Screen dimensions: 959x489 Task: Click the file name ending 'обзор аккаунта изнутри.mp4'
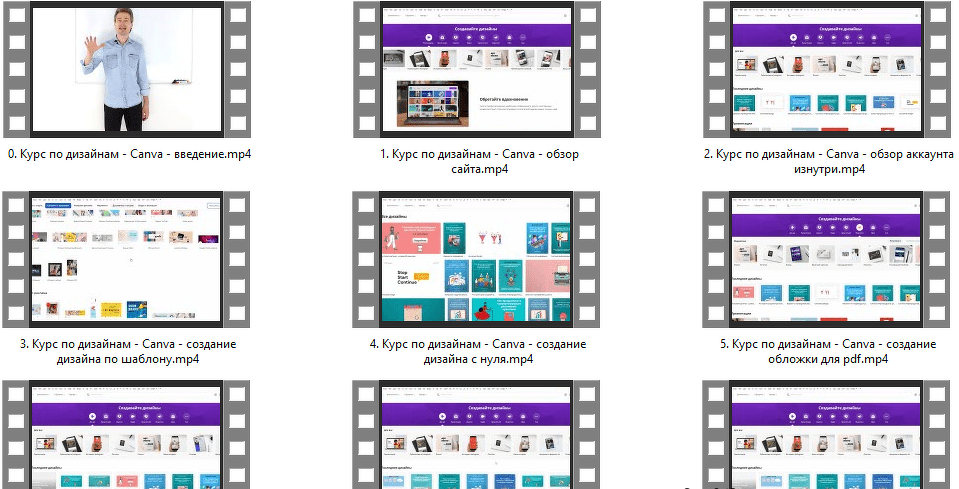[x=829, y=162]
